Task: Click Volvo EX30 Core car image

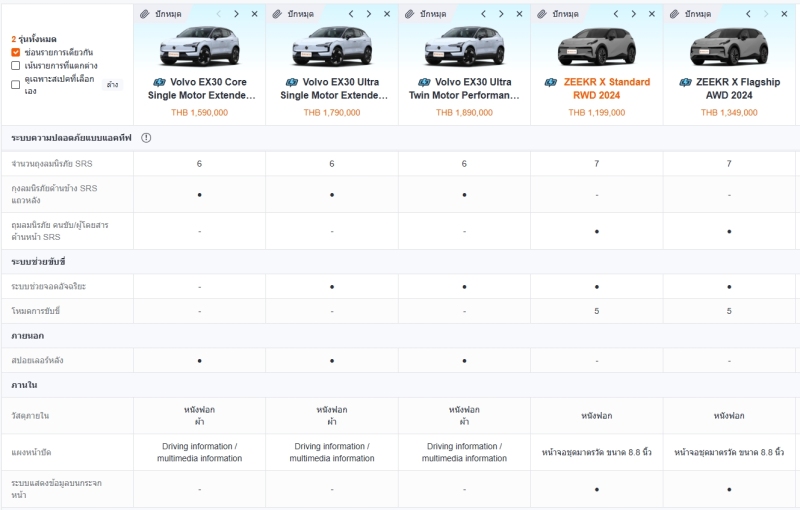Action: coord(199,46)
